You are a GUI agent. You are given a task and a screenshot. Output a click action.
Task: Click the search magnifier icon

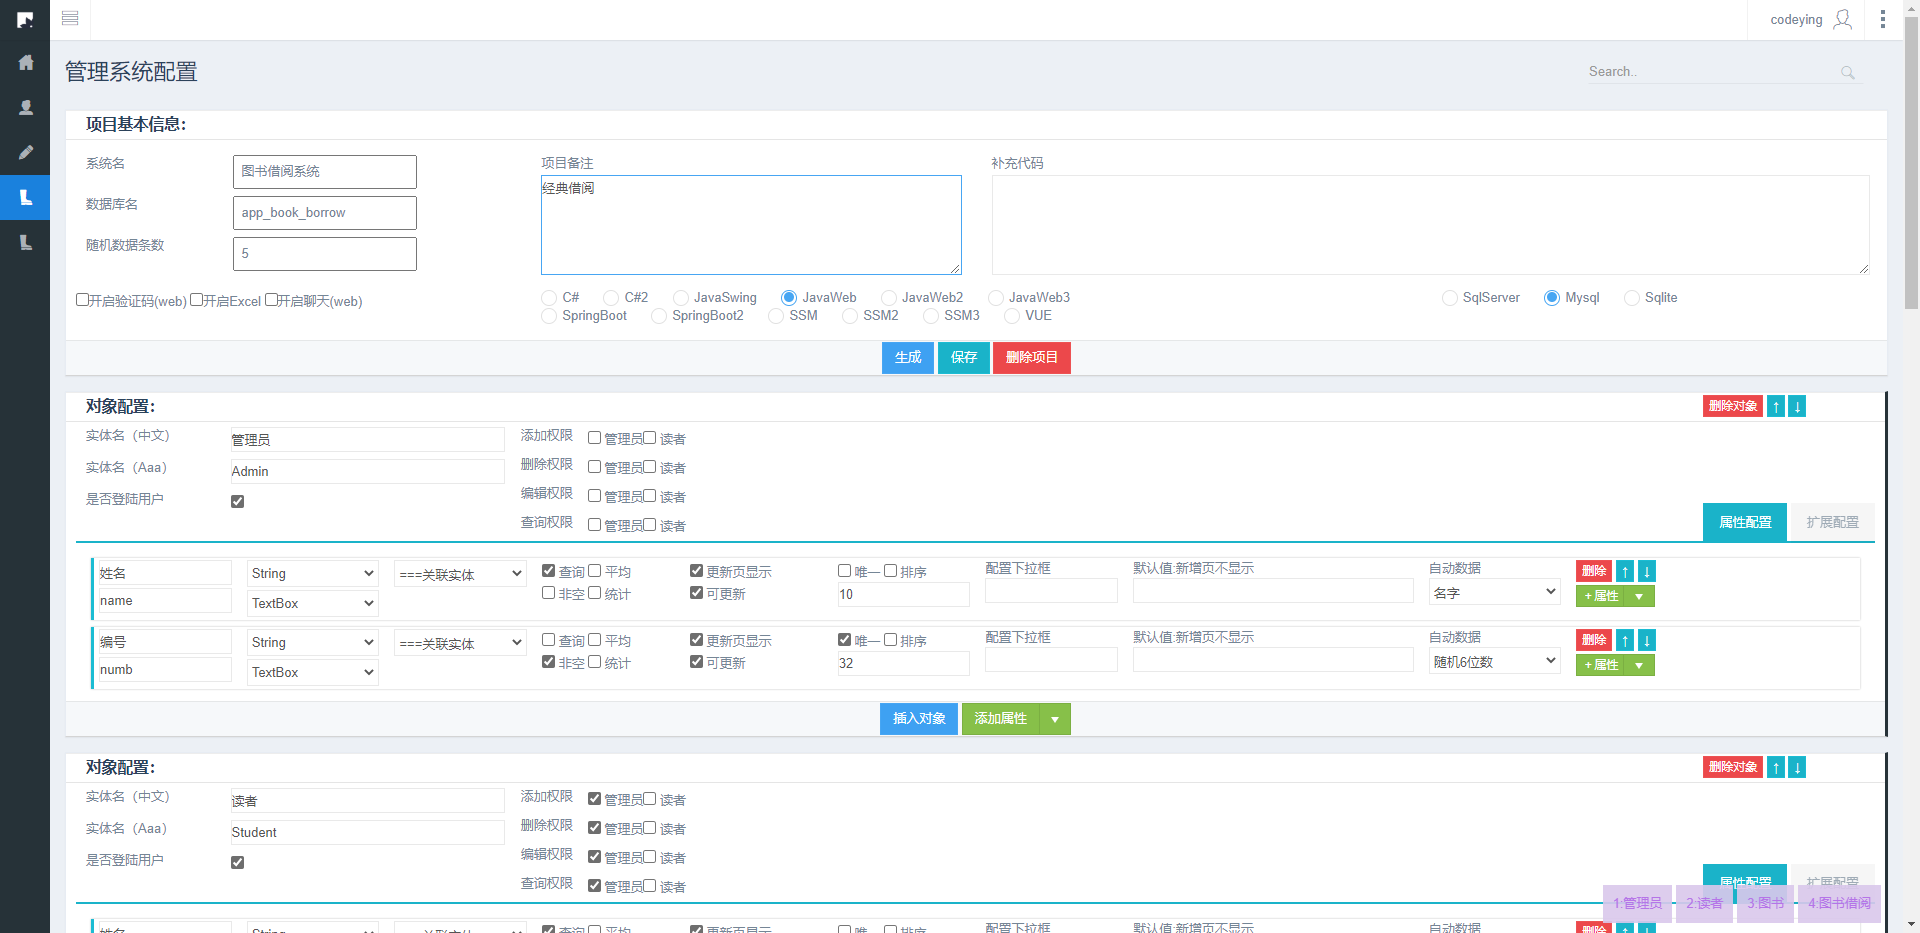coord(1847,72)
